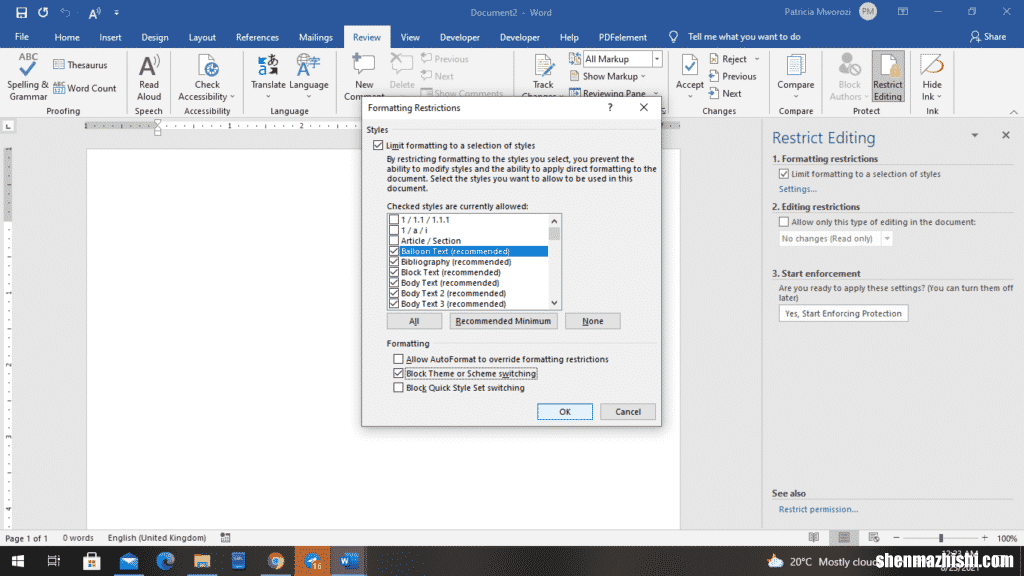Click Yes, Start Enforcing Protection
Image resolution: width=1024 pixels, height=576 pixels.
click(843, 313)
